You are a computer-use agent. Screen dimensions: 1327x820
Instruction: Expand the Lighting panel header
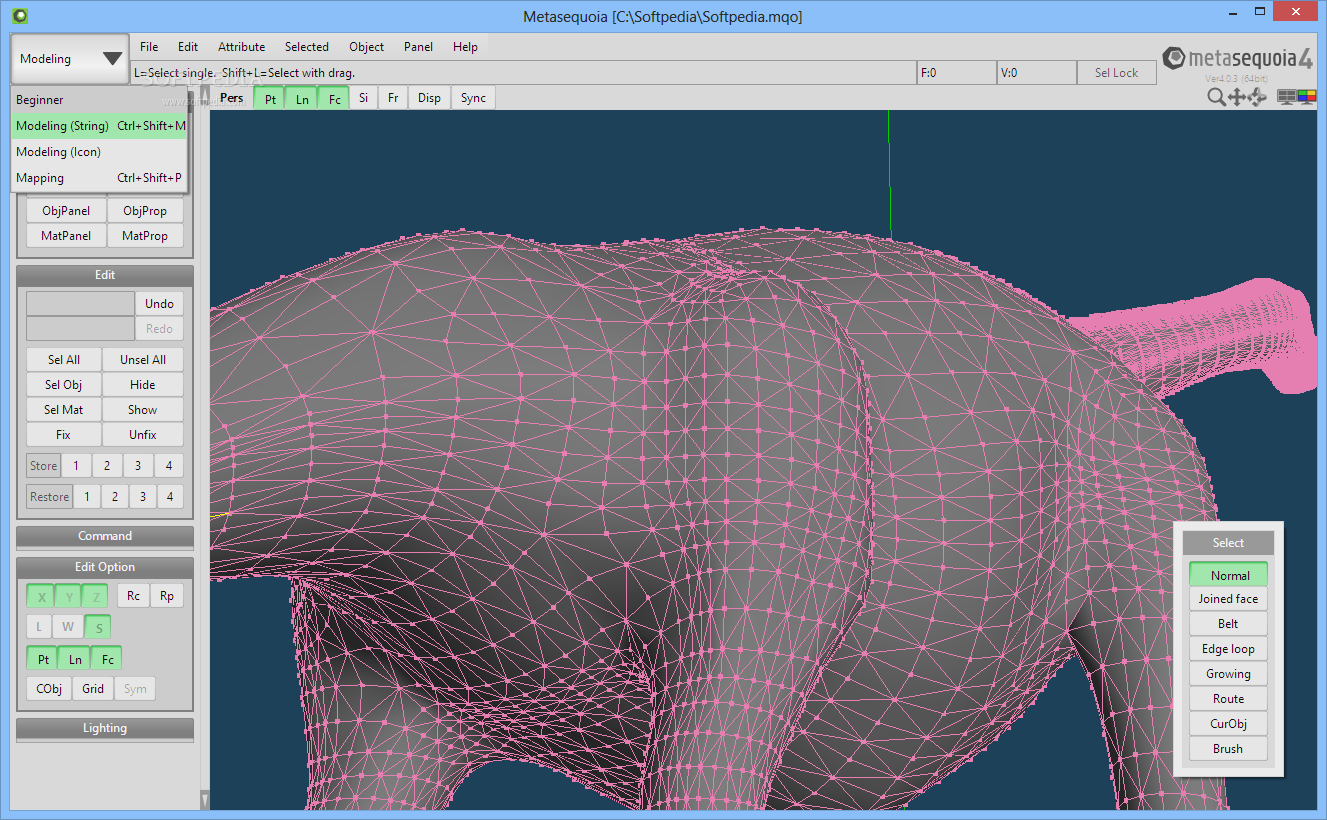pyautogui.click(x=105, y=728)
